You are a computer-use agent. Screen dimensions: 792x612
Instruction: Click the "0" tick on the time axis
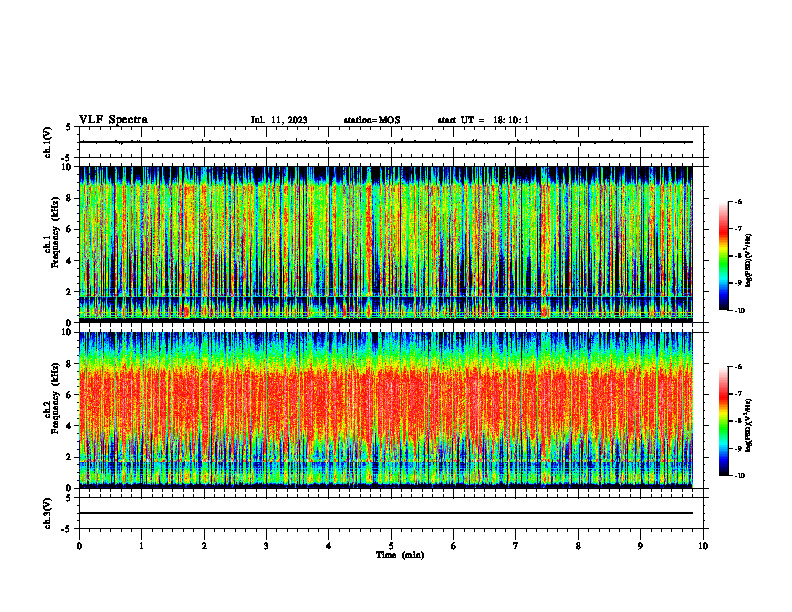[79, 546]
